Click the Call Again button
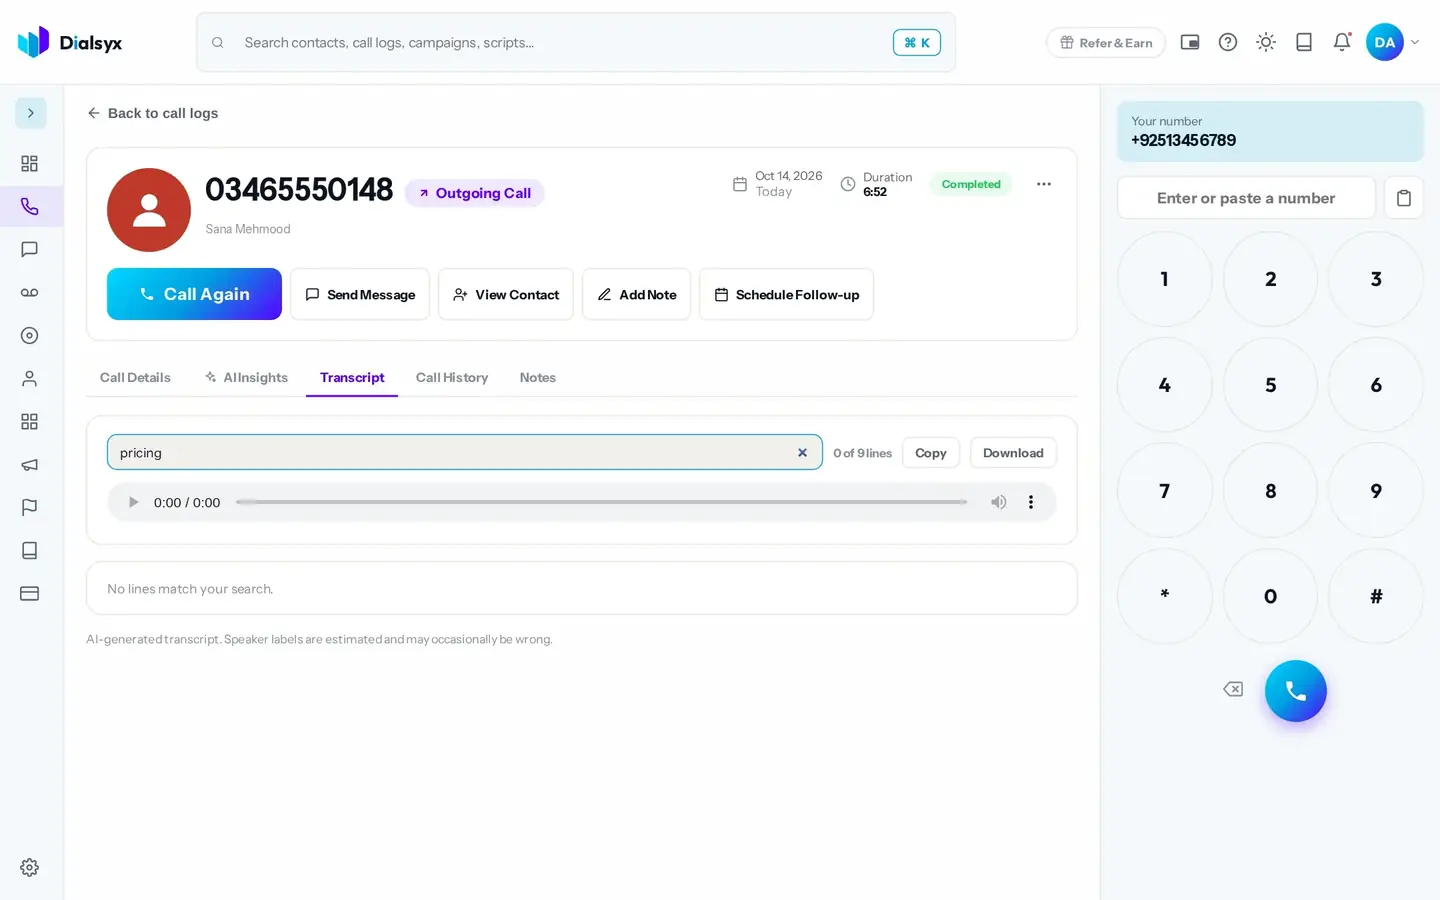The image size is (1440, 900). (x=194, y=294)
